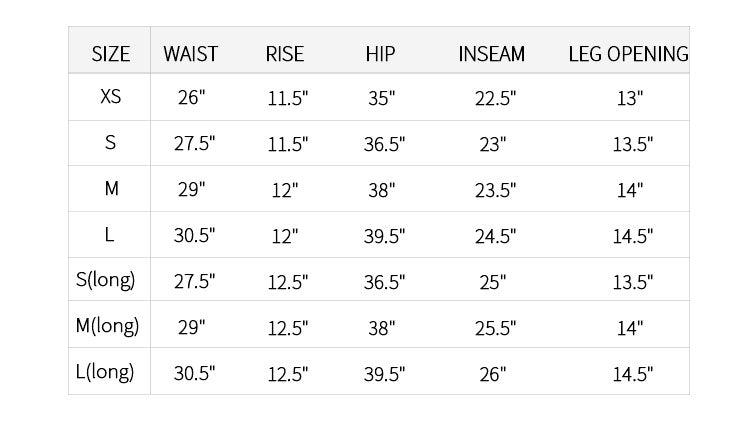This screenshot has width=750, height=427.
Task: Click the inseam value 24.5" in row L
Action: tap(495, 236)
